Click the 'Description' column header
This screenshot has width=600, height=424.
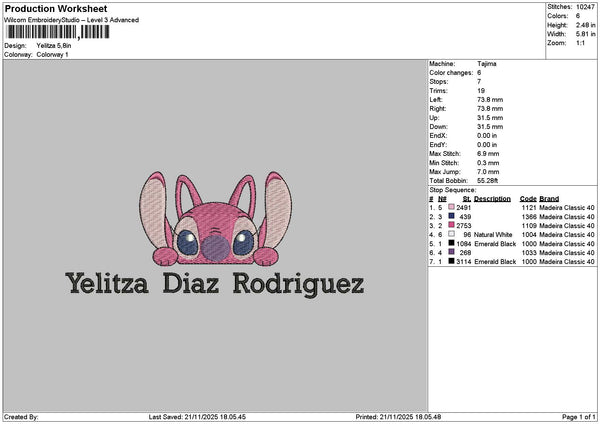click(x=492, y=199)
